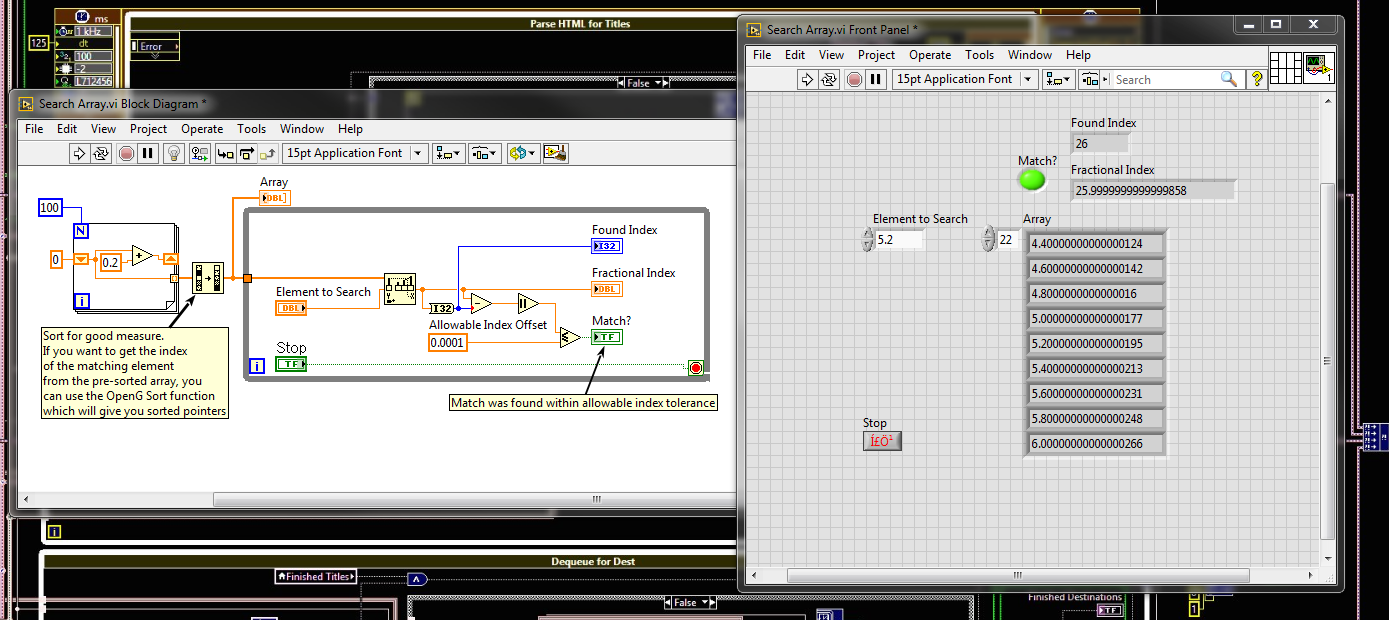Toggle Highlight Execution light bulb
Viewport: 1389px width, 620px height.
(174, 153)
